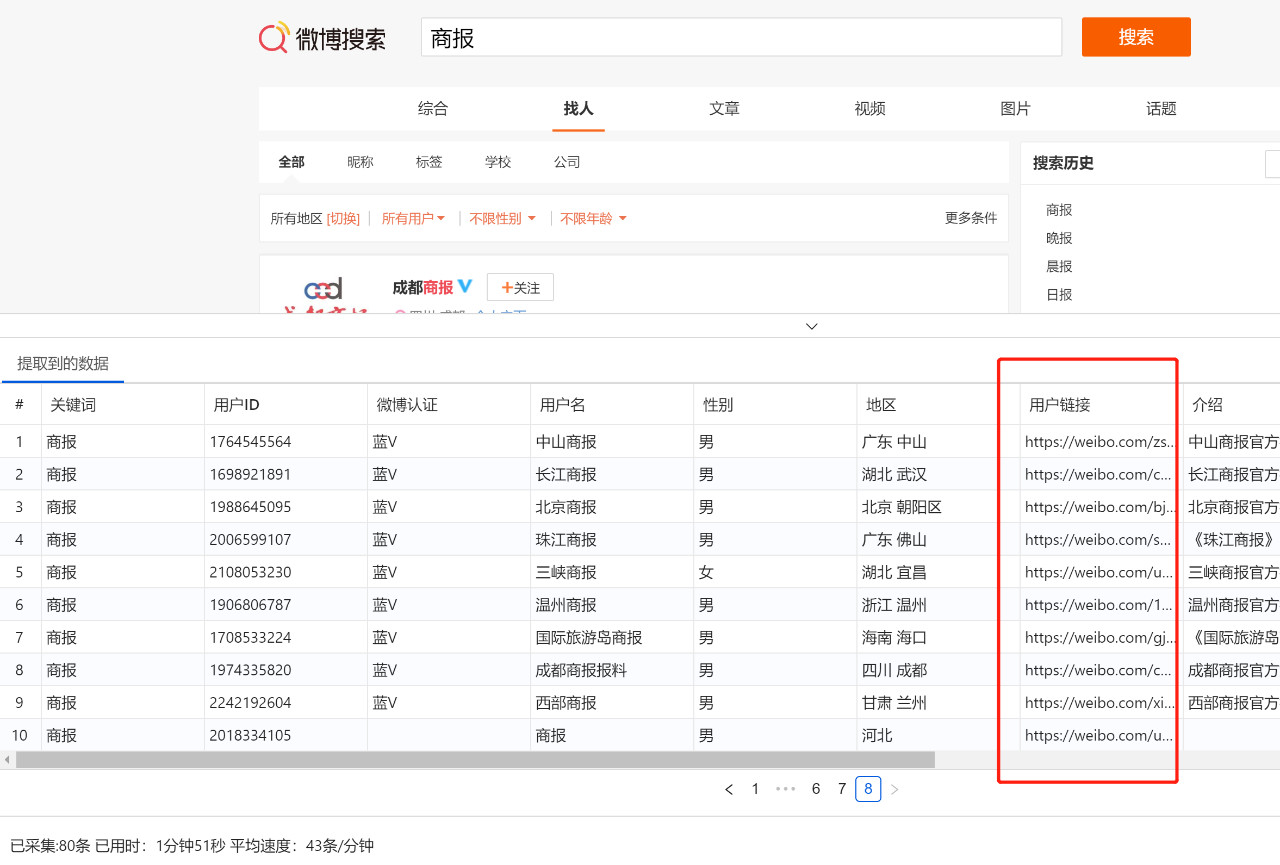
Task: Click current page 8 in pagination
Action: point(868,789)
